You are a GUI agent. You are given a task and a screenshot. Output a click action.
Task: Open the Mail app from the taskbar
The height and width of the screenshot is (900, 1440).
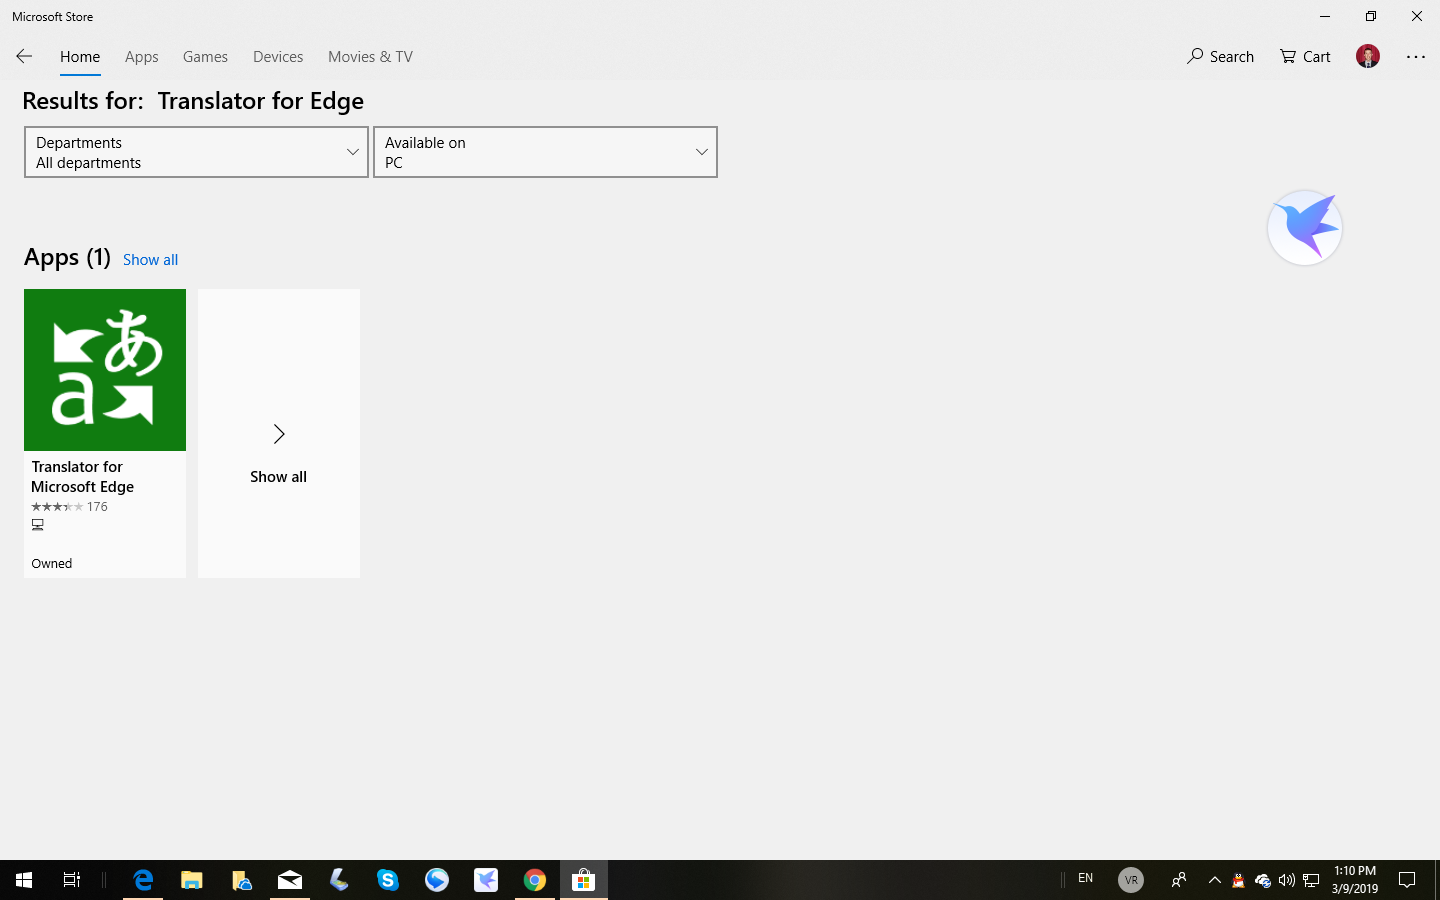coord(290,880)
